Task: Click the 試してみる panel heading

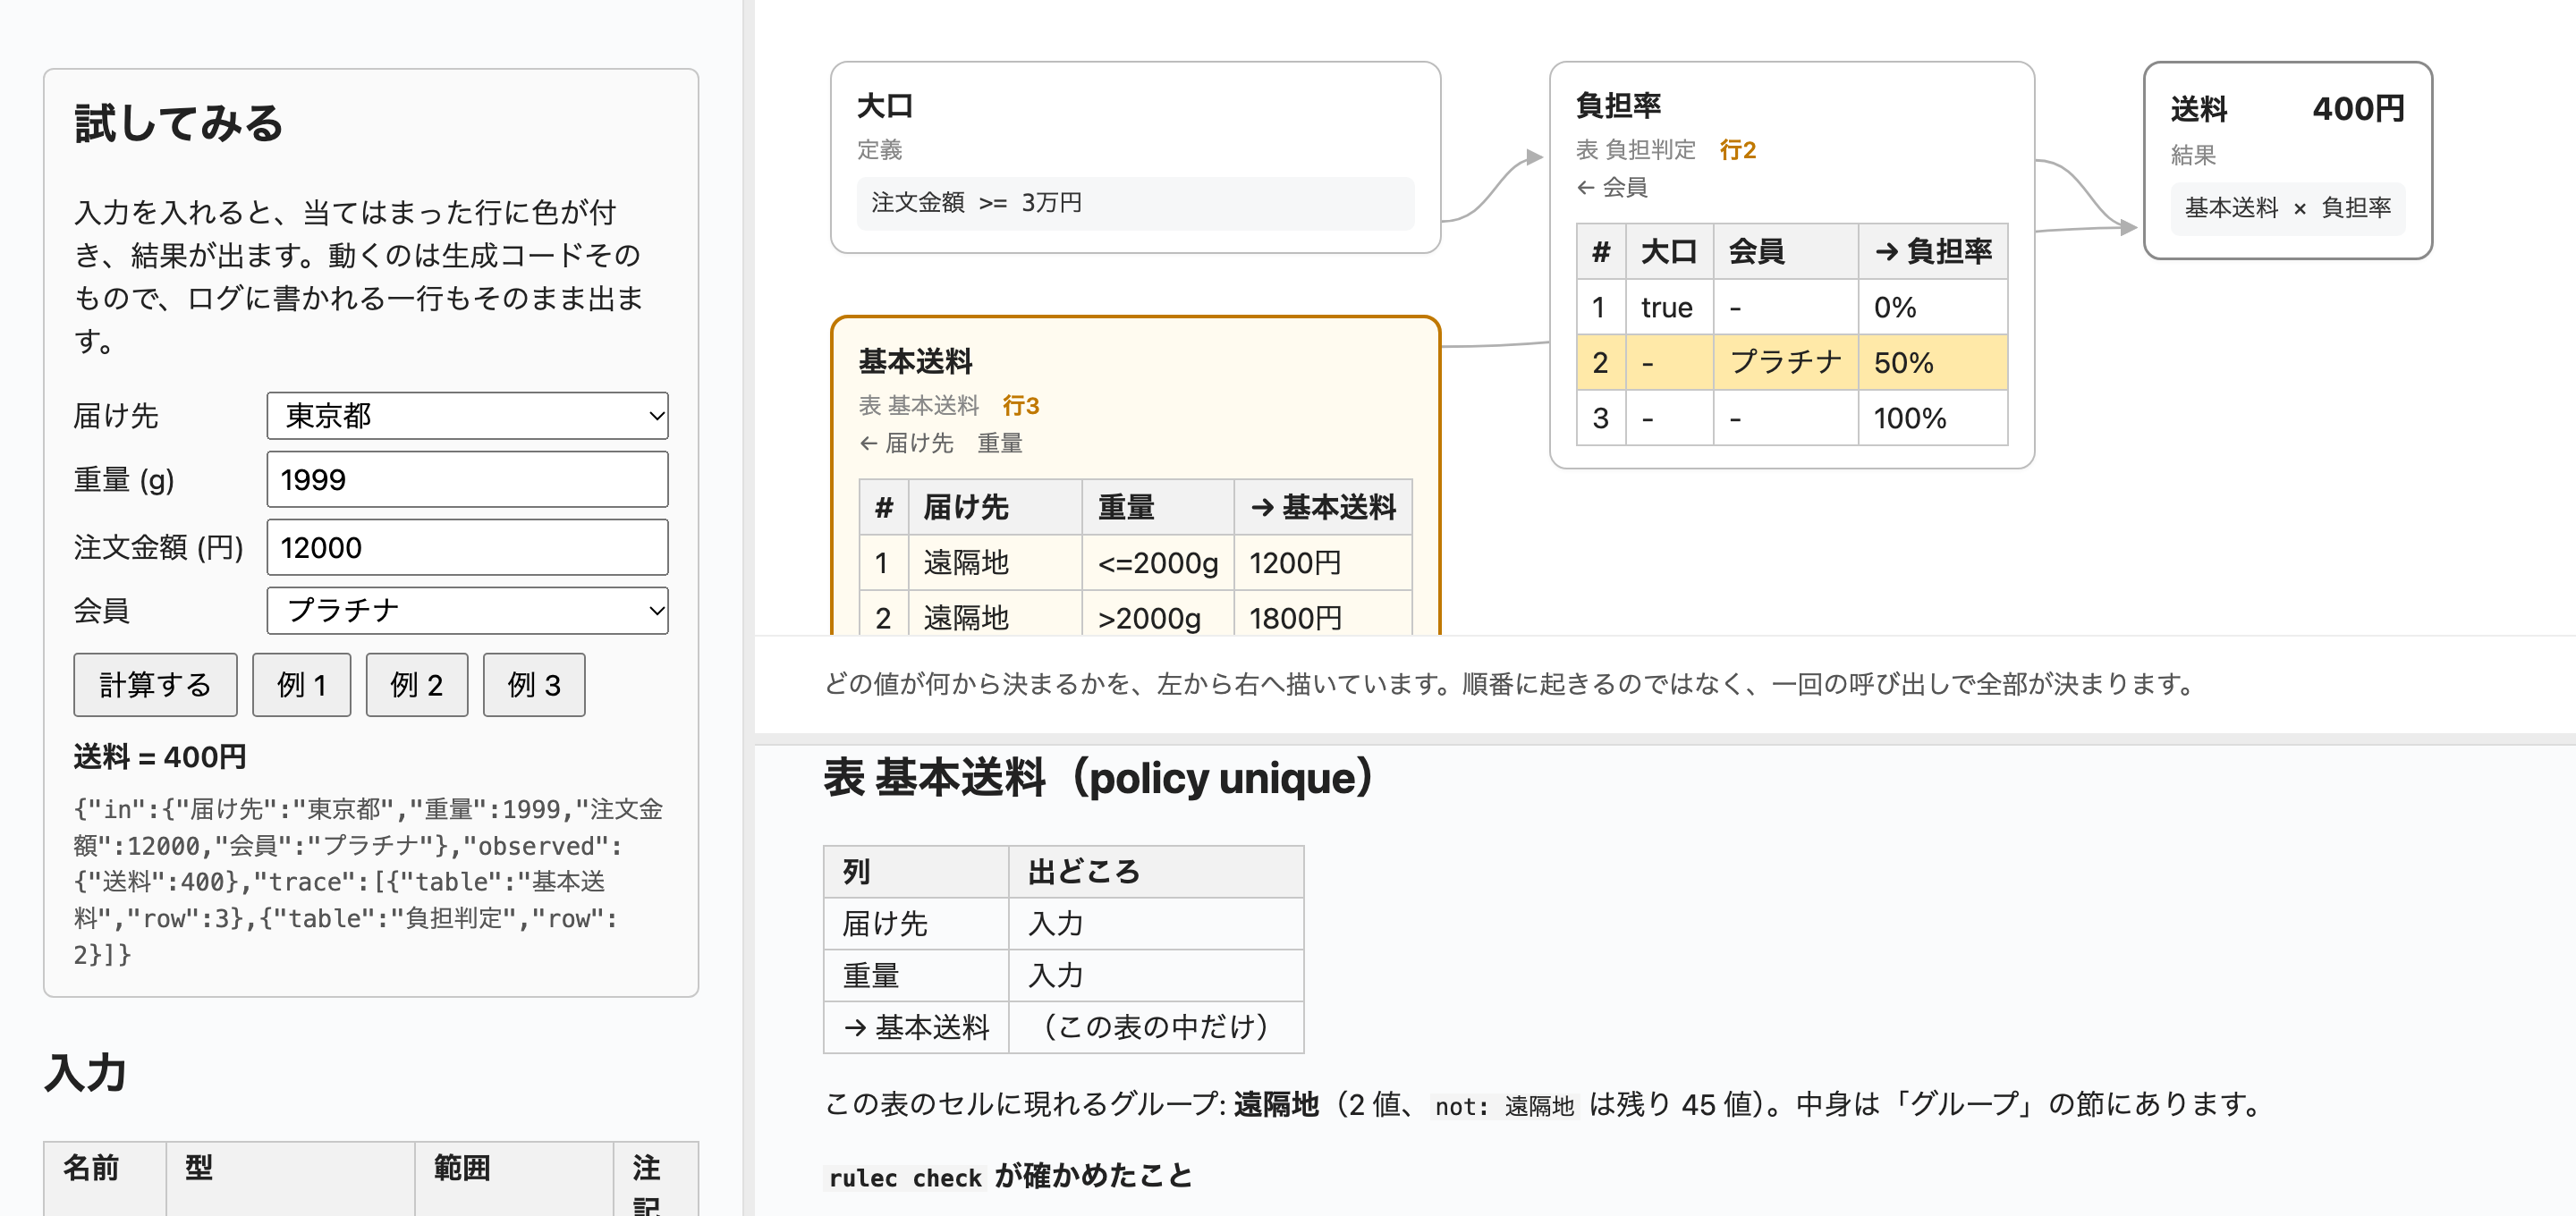Action: [x=179, y=123]
